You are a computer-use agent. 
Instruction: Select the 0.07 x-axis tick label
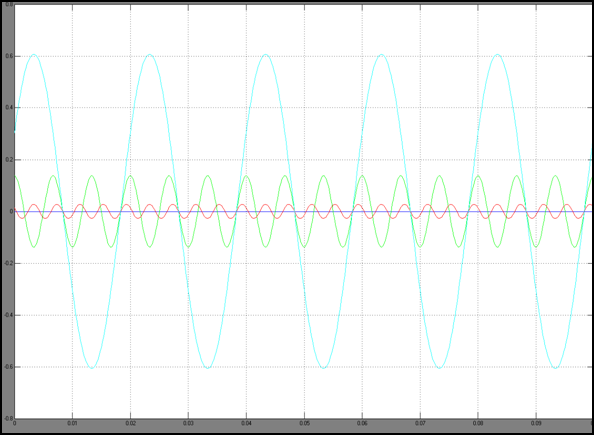420,422
